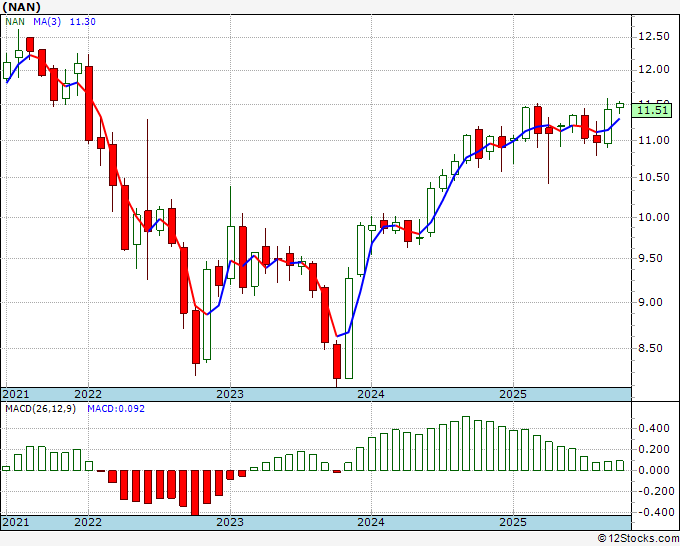
Task: Click 2022 on the price chart timeline
Action: pos(88,394)
